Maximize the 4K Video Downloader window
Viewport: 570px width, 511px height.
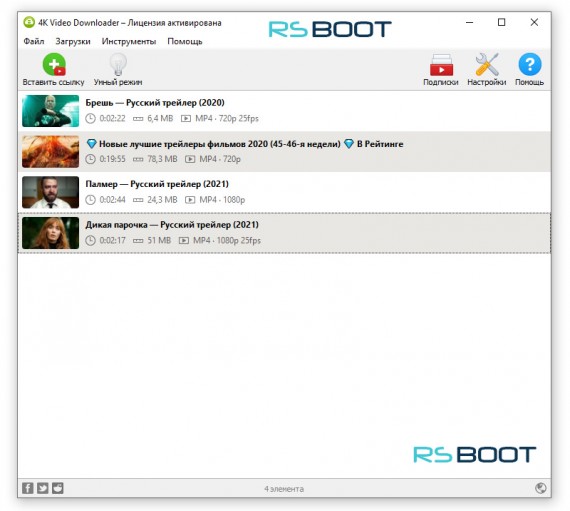click(x=502, y=23)
